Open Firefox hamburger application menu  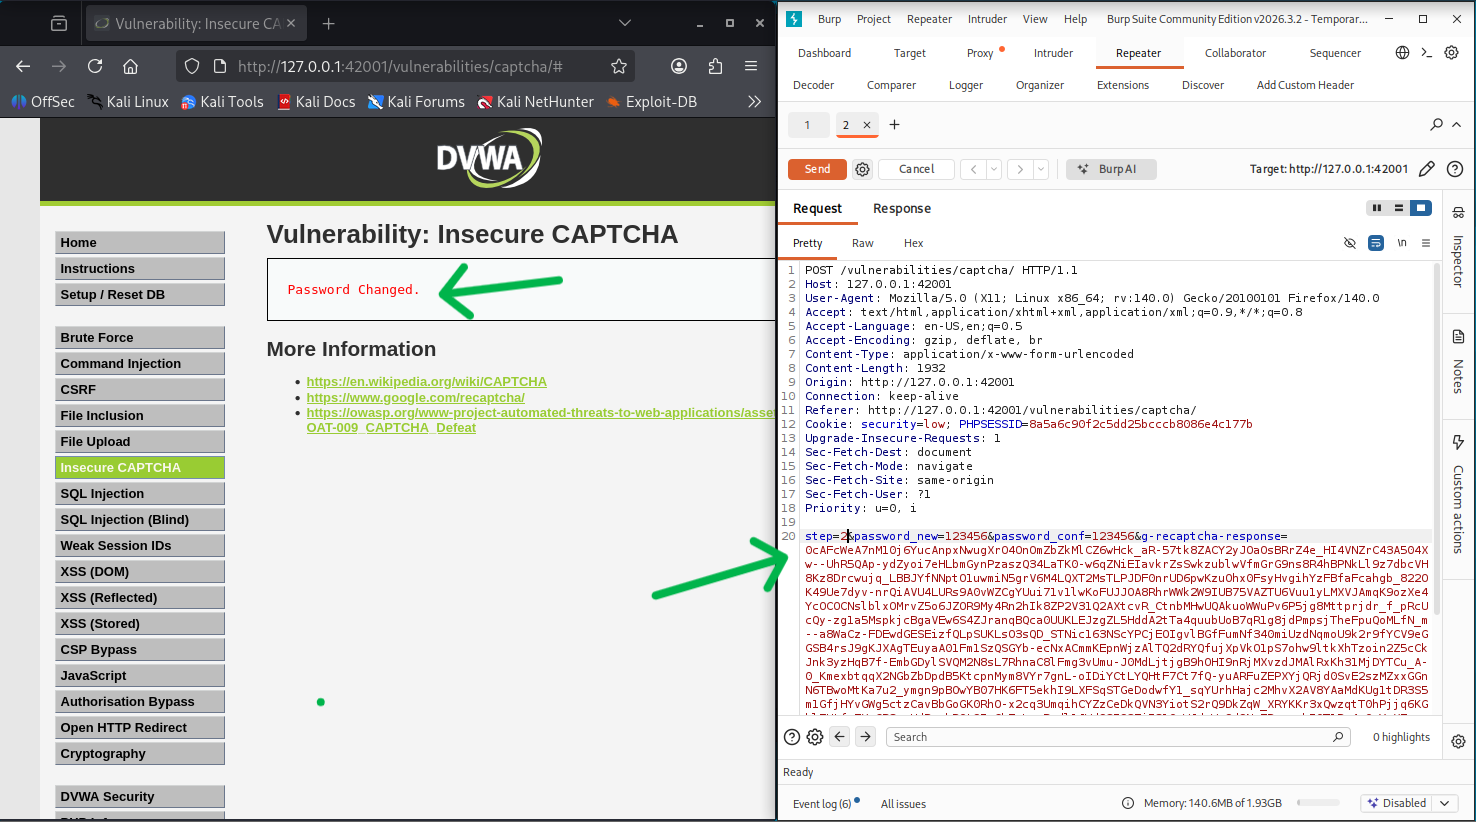point(751,66)
